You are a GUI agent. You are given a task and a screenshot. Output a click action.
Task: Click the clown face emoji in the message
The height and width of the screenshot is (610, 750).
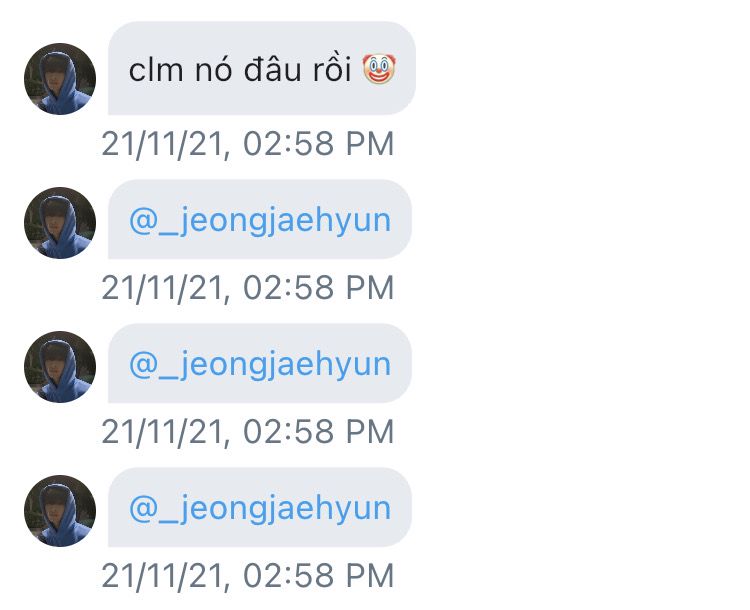point(379,69)
